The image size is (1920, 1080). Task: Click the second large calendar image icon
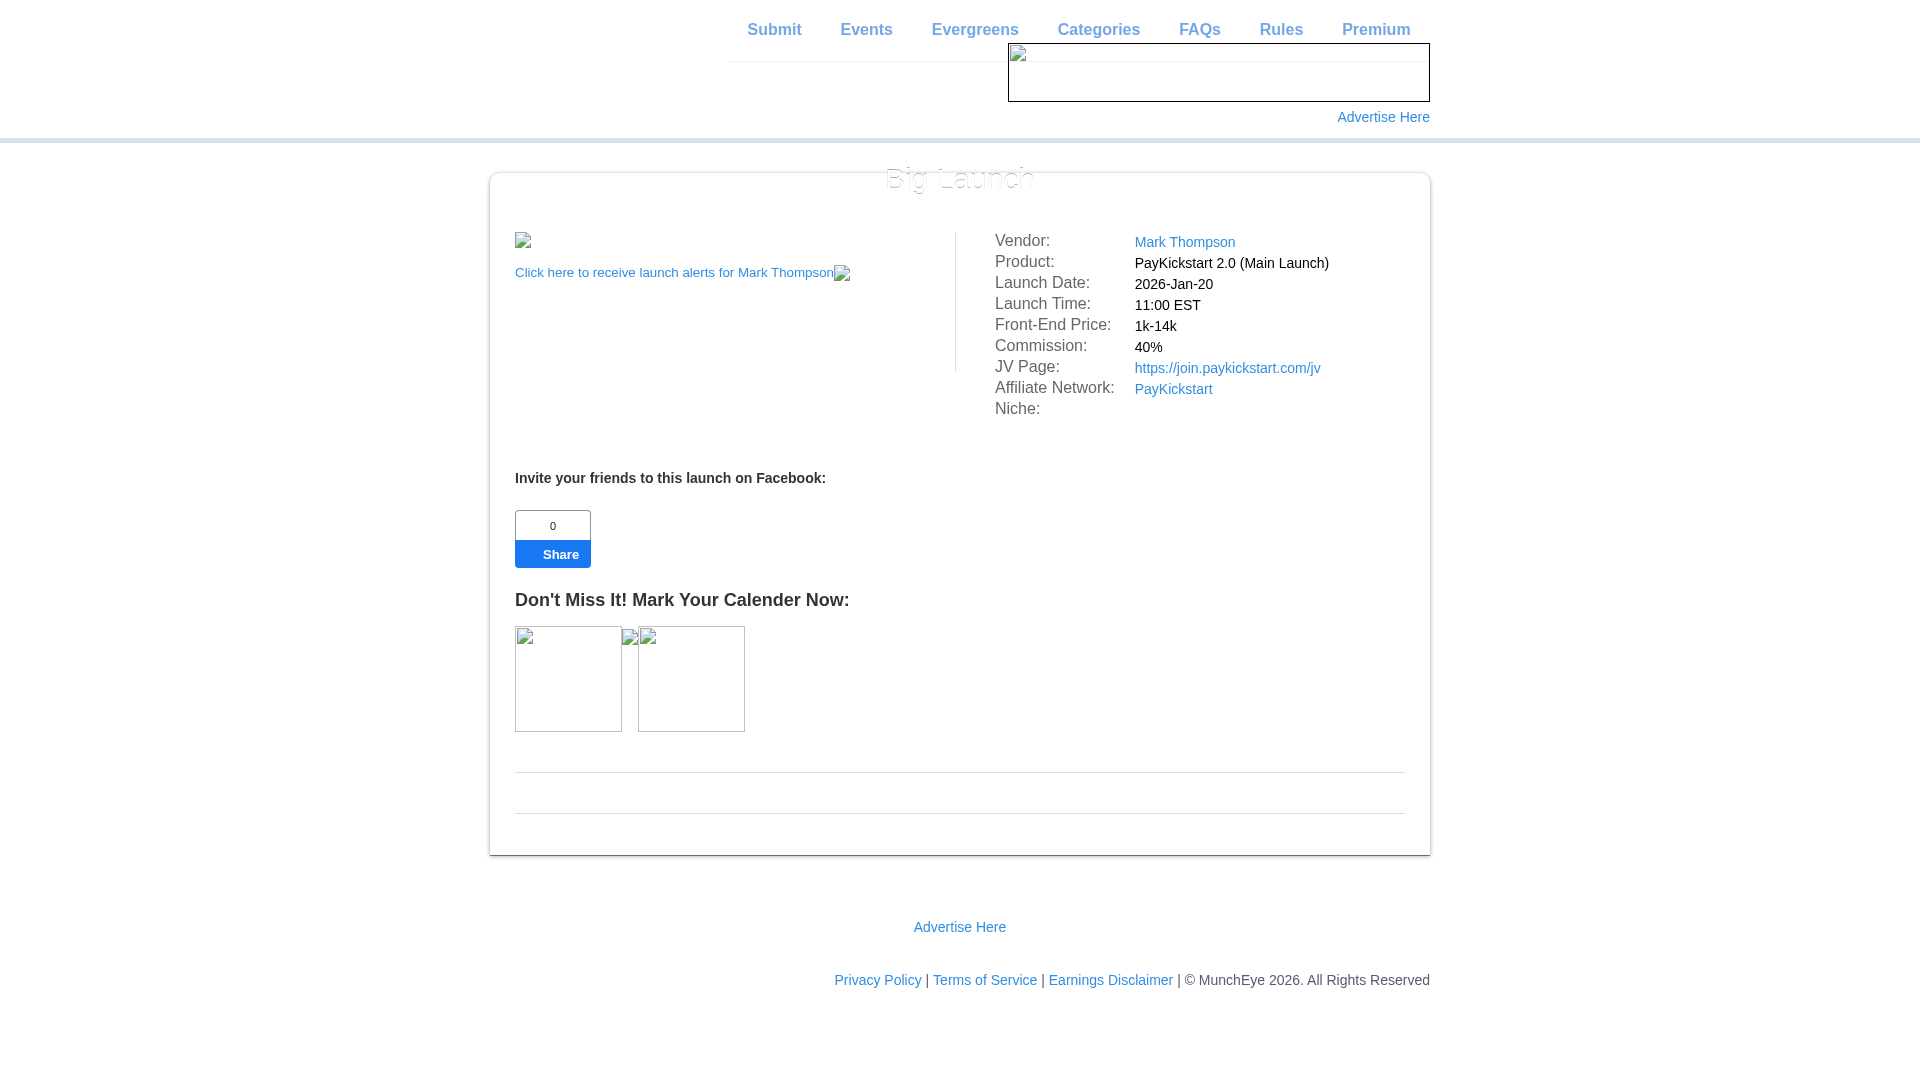[691, 679]
